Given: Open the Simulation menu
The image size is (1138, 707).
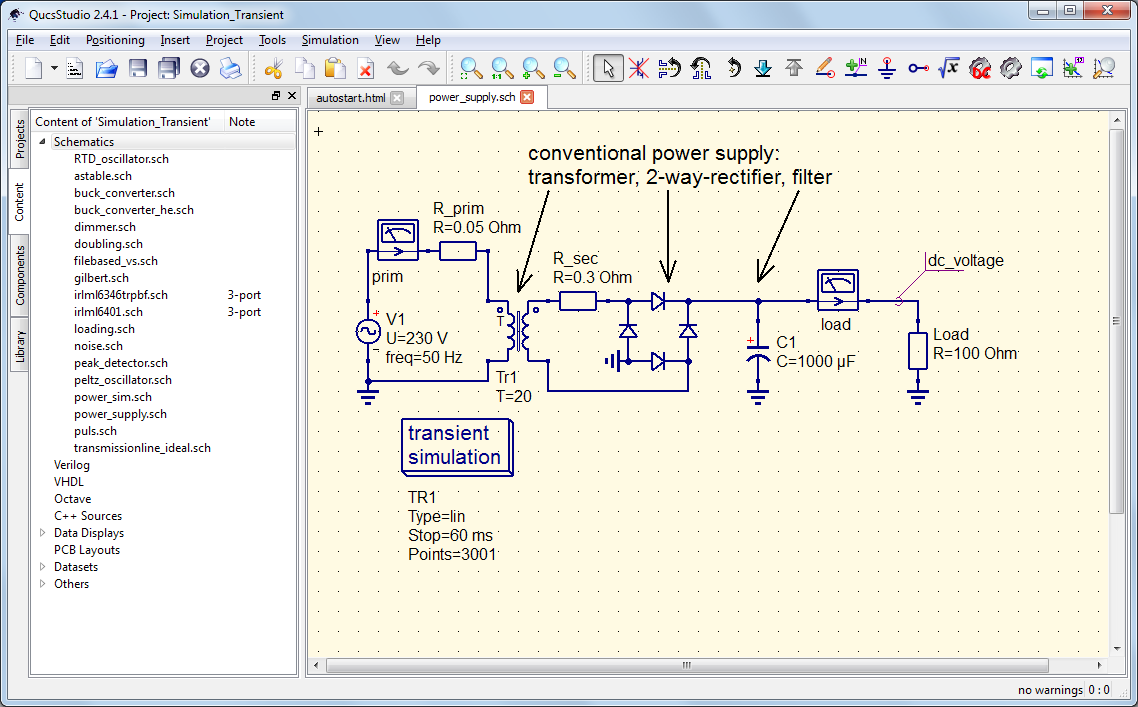Looking at the screenshot, I should (x=330, y=40).
